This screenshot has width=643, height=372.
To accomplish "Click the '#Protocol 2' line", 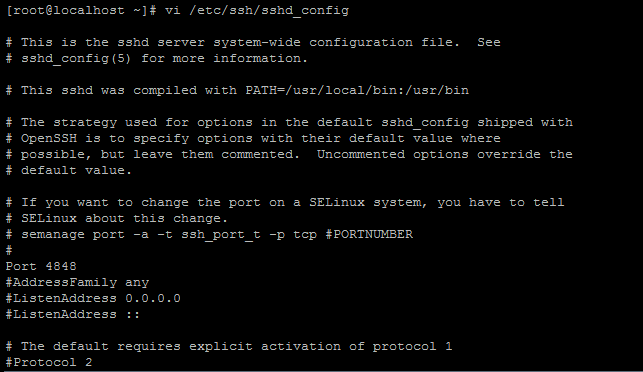I will (49, 363).
